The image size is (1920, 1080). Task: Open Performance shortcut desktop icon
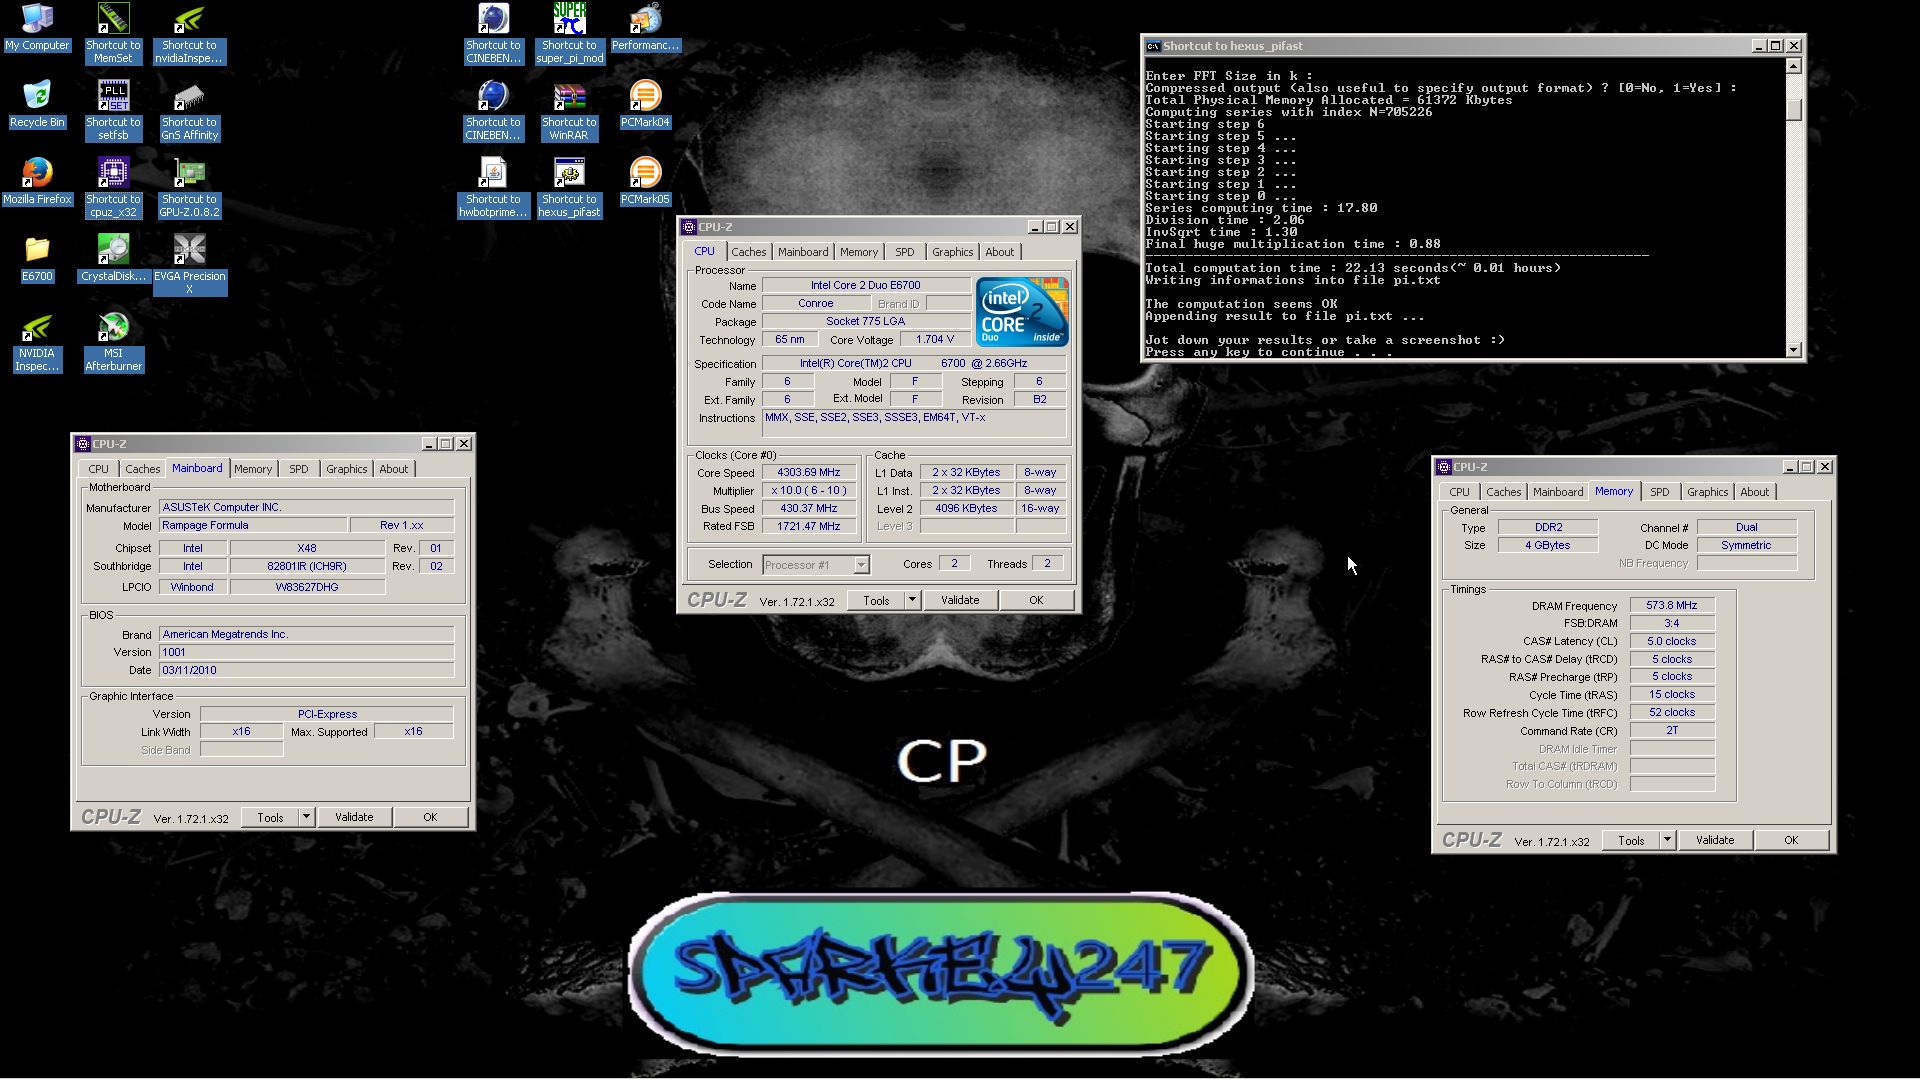pyautogui.click(x=645, y=27)
